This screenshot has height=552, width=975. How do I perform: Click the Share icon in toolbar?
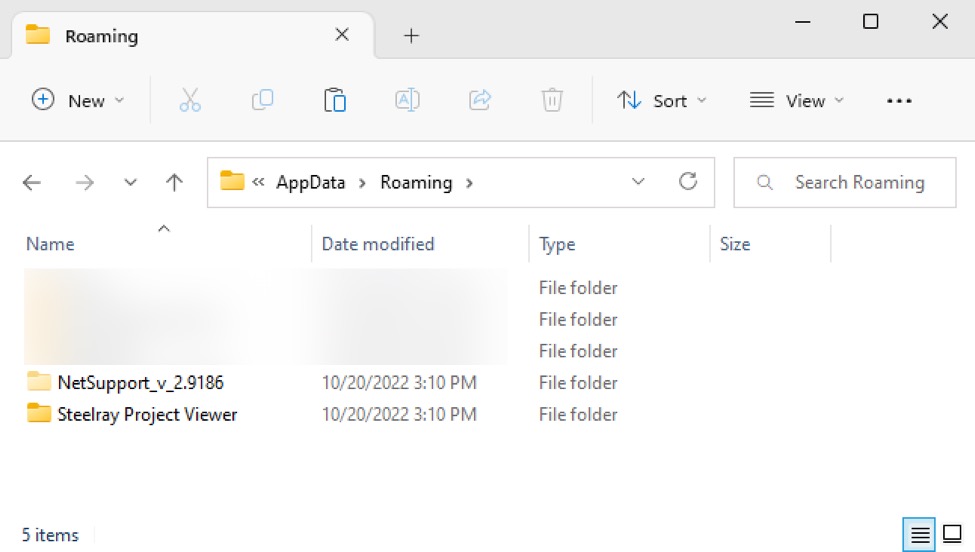tap(480, 100)
